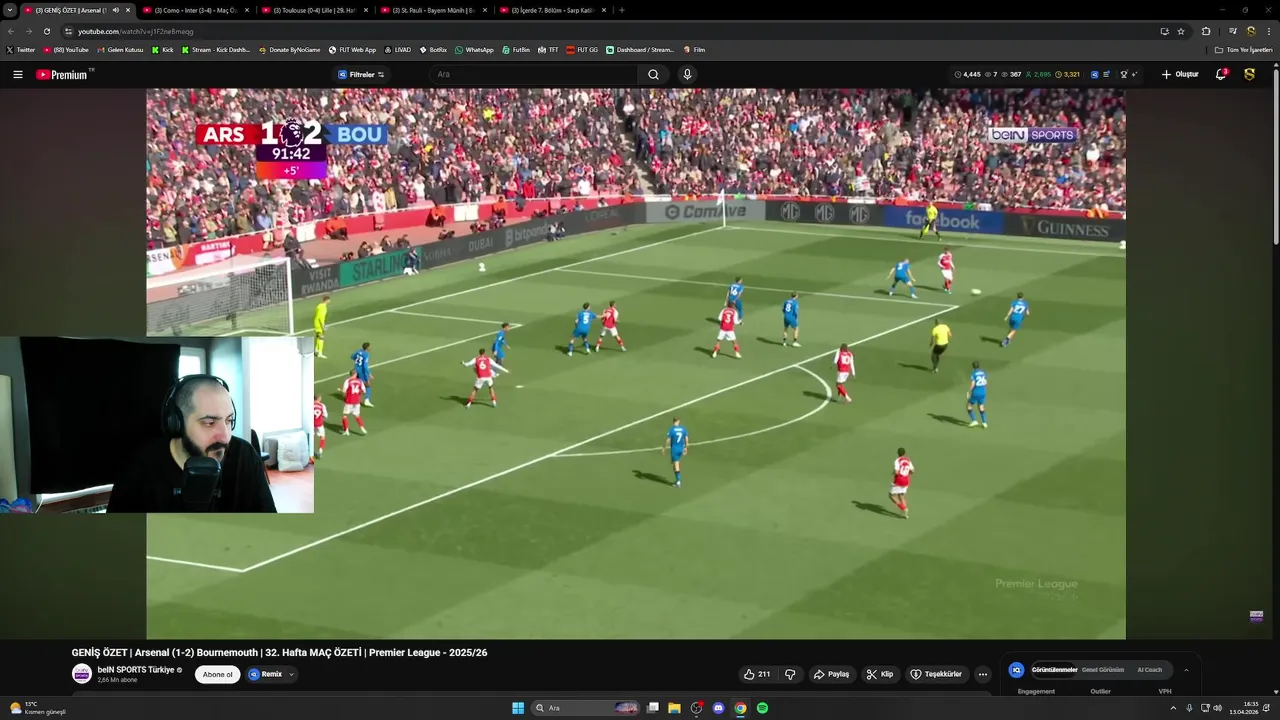Bookmark this page with star icon
Screen dimensions: 1280x720
point(1181,31)
